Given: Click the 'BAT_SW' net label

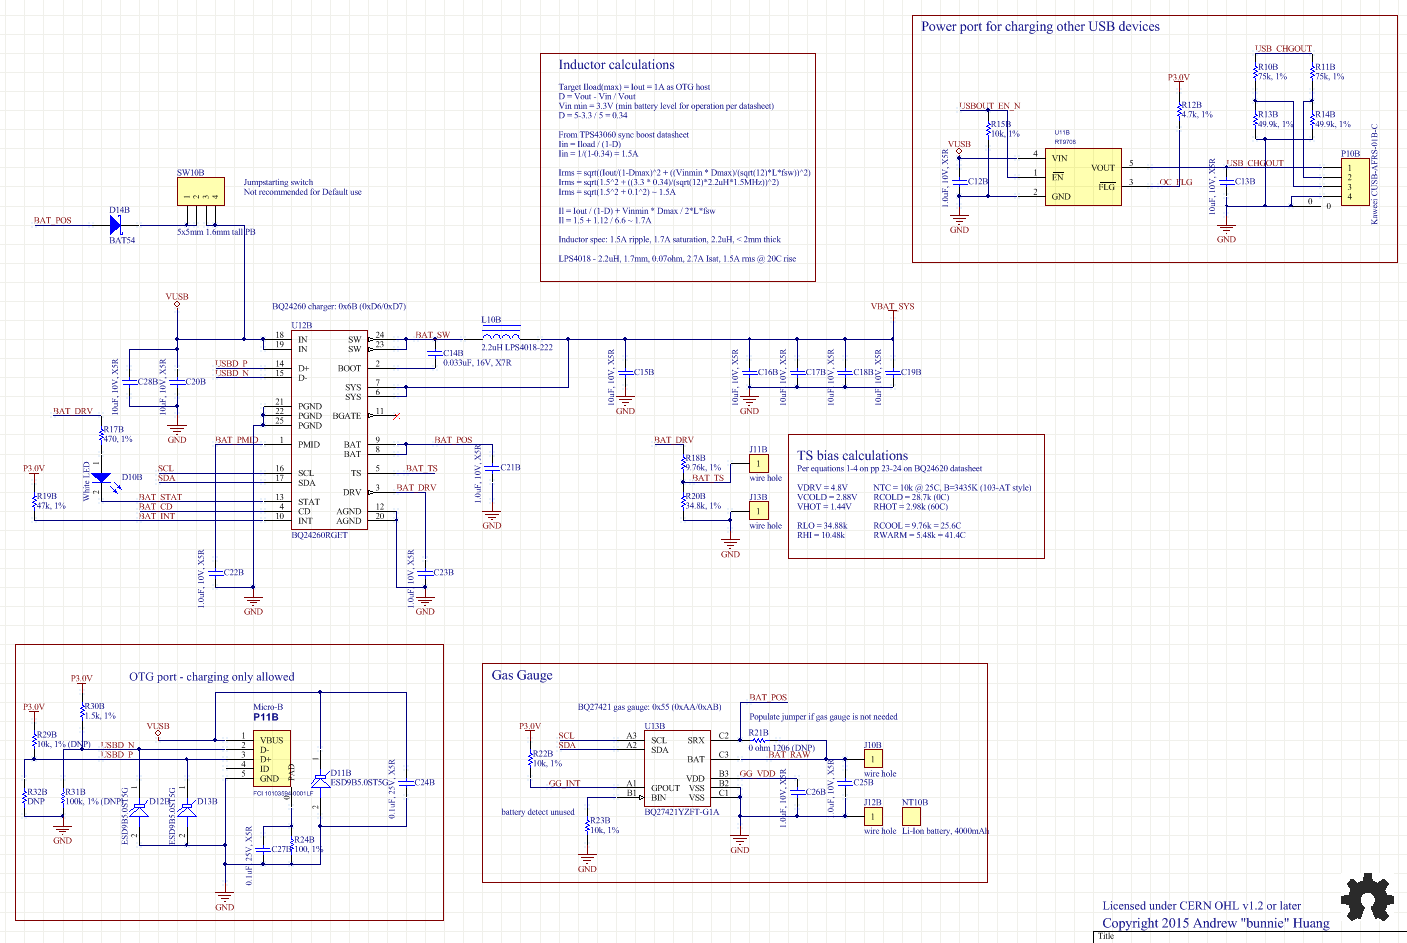Looking at the screenshot, I should (x=432, y=335).
